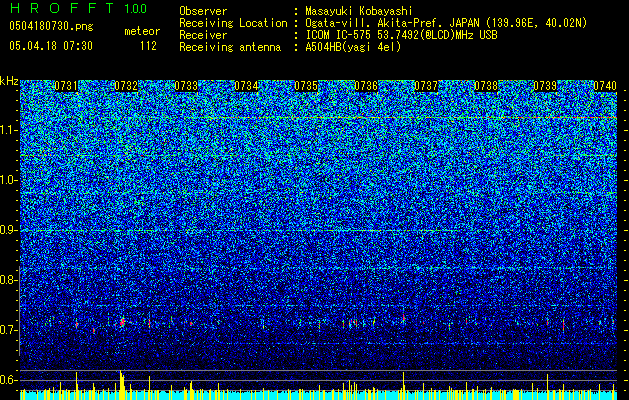Click the bright red meteor echo near 0732

122,321
